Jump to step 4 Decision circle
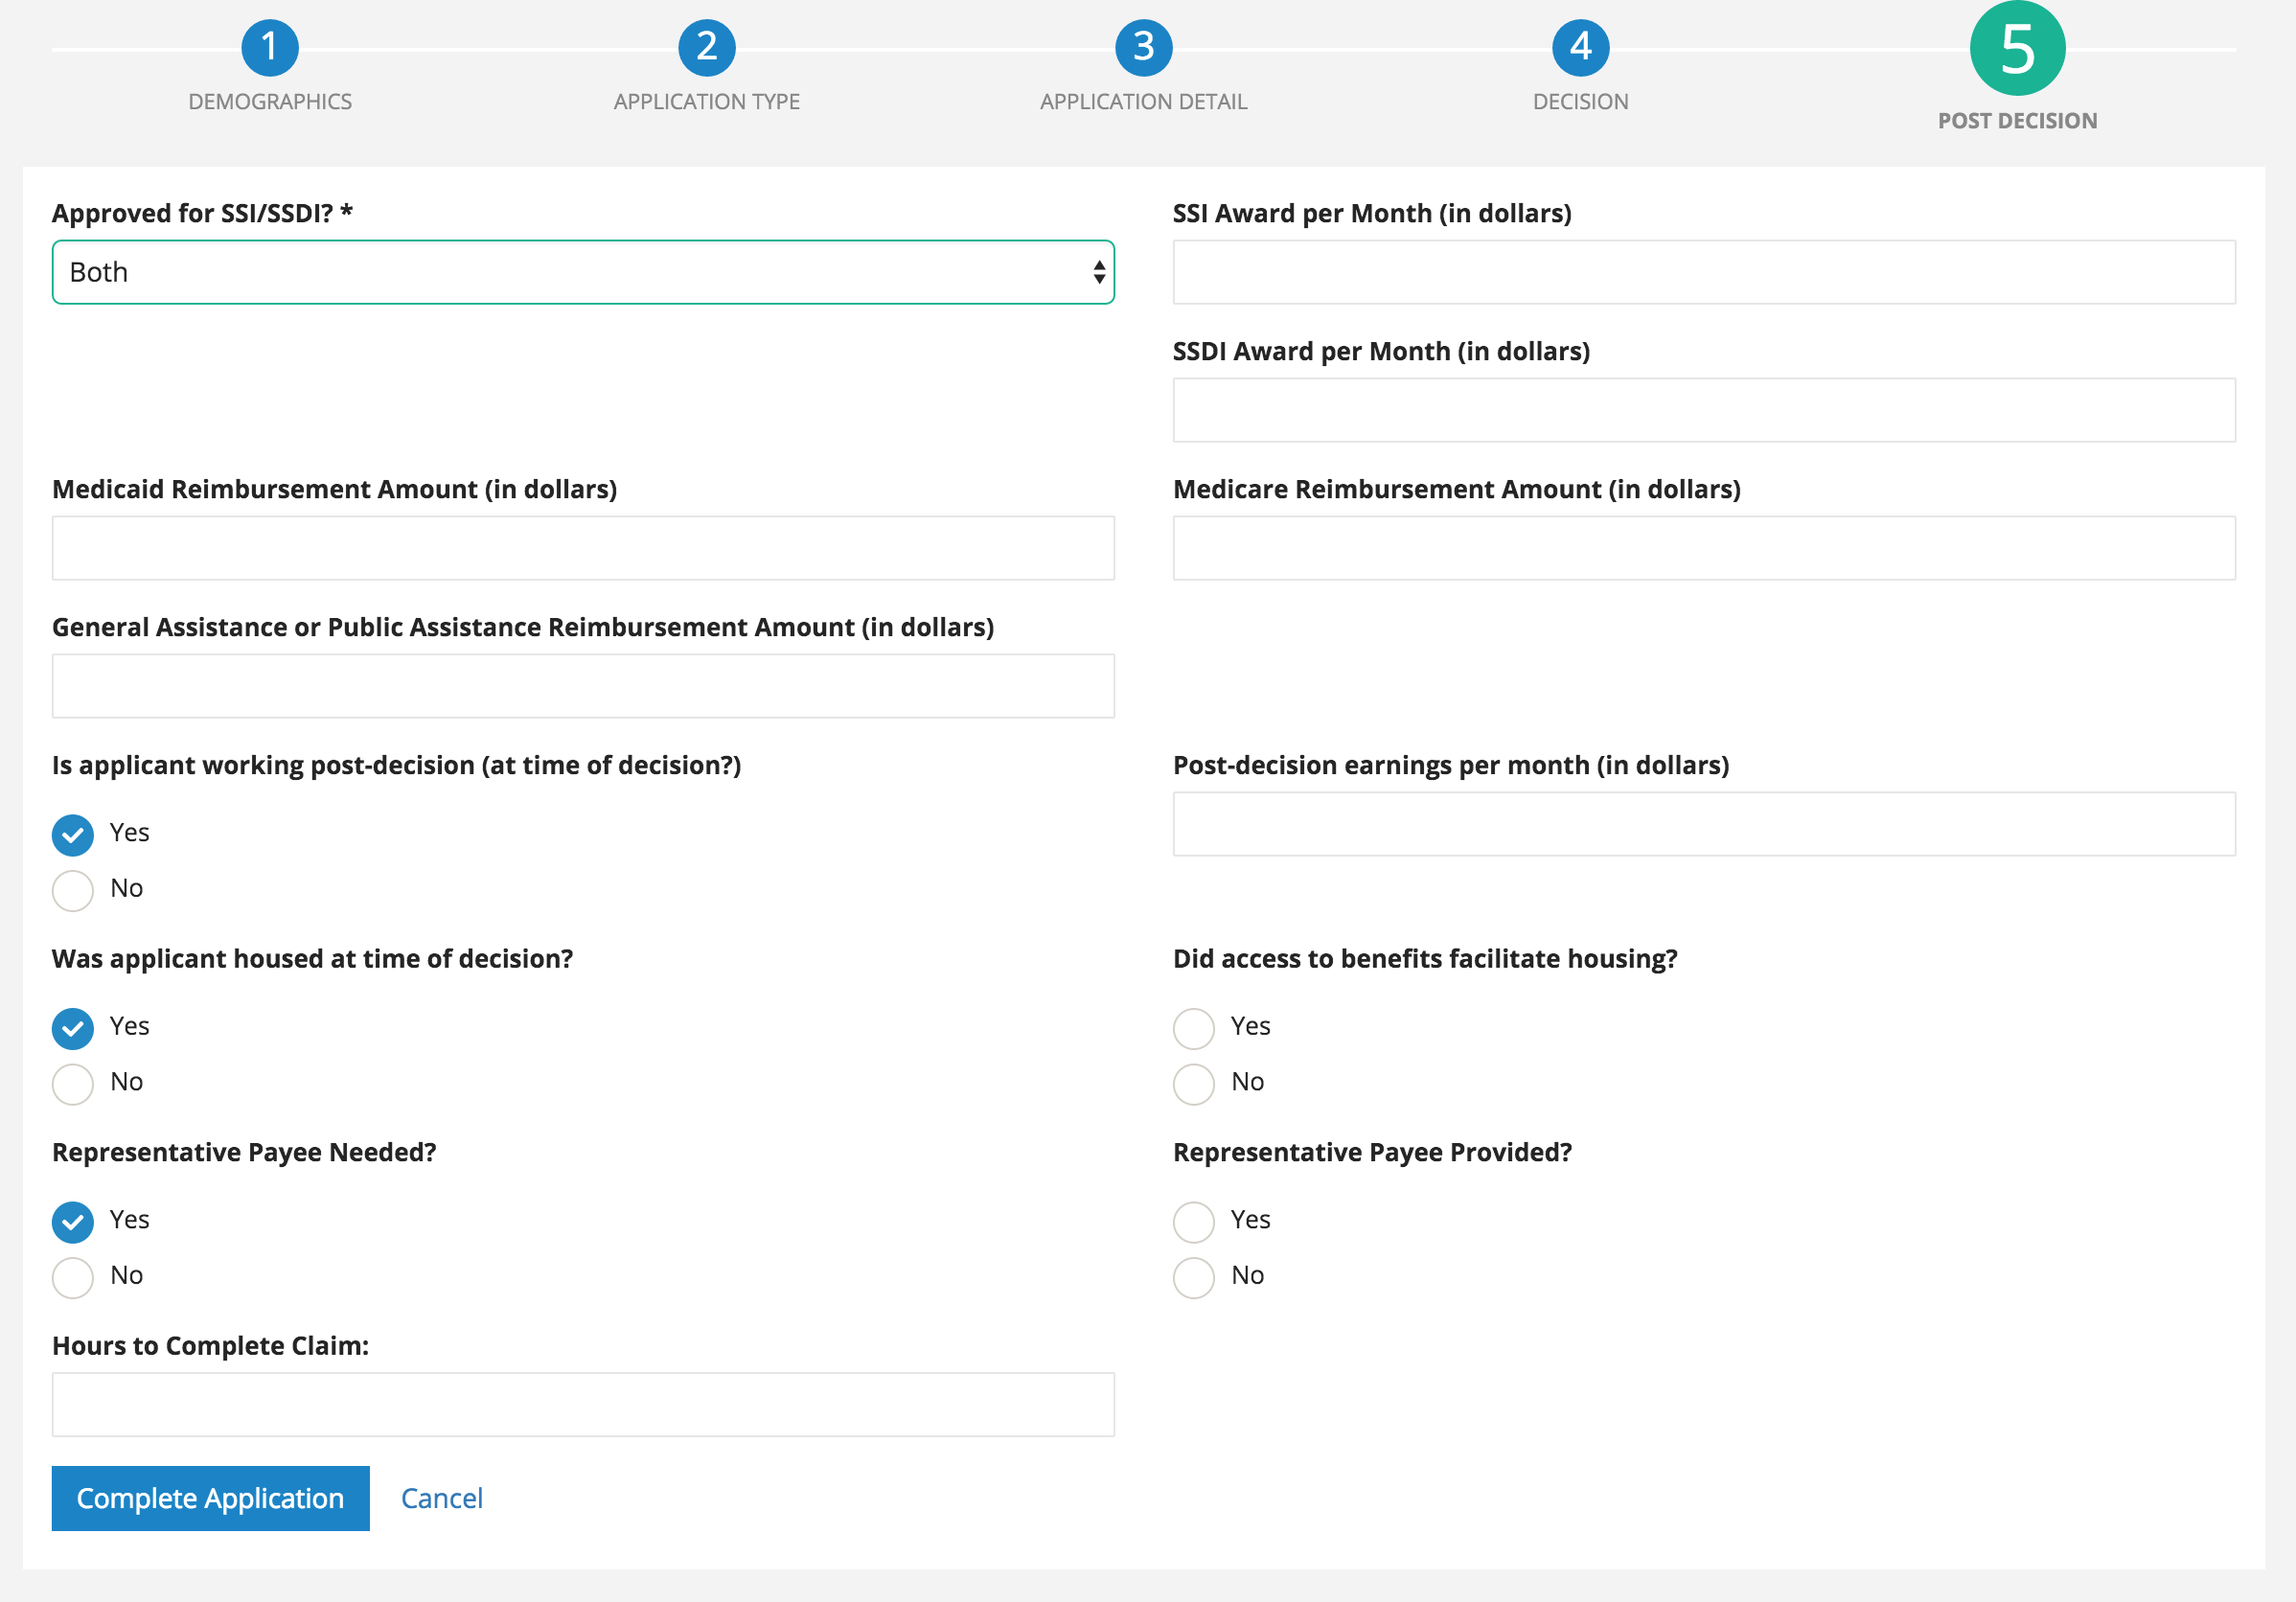Image resolution: width=2296 pixels, height=1602 pixels. (1580, 47)
